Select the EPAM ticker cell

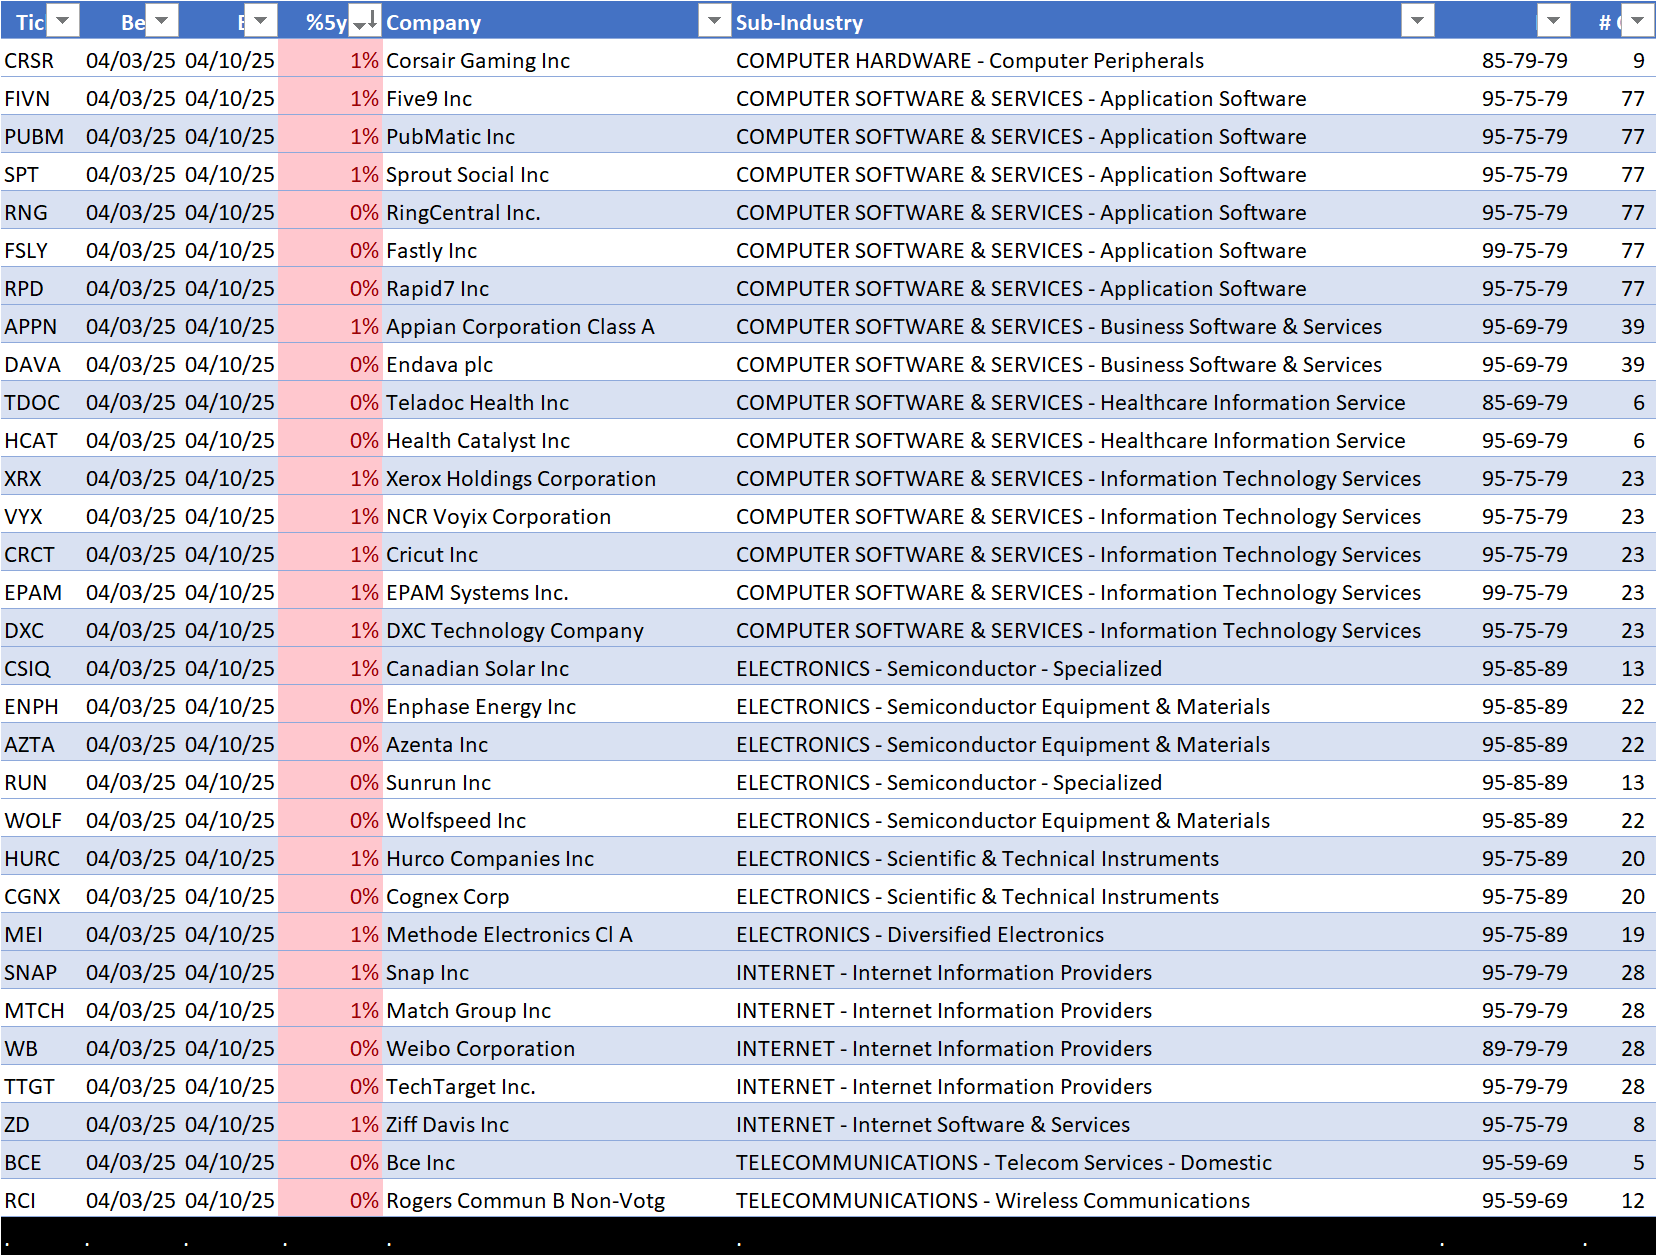(x=41, y=593)
